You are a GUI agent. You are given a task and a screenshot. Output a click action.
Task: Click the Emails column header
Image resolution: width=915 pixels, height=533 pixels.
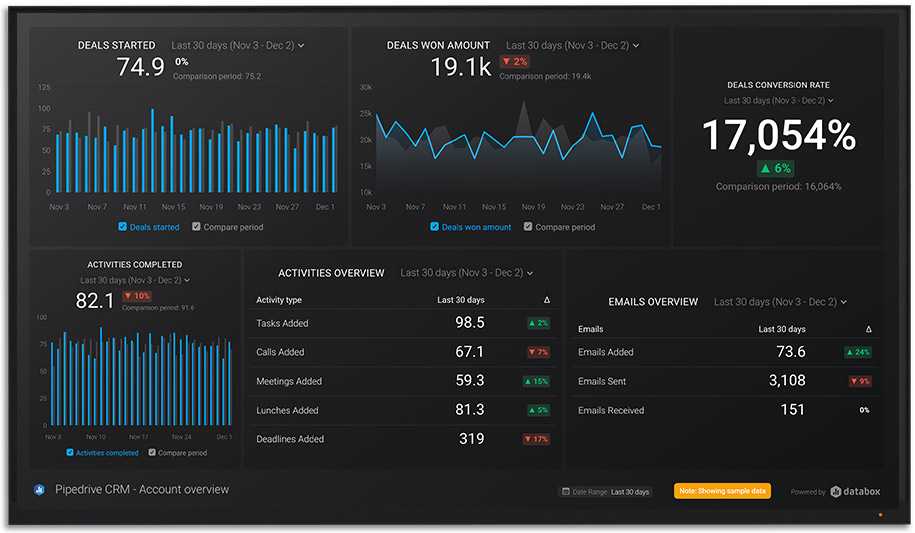click(x=591, y=329)
